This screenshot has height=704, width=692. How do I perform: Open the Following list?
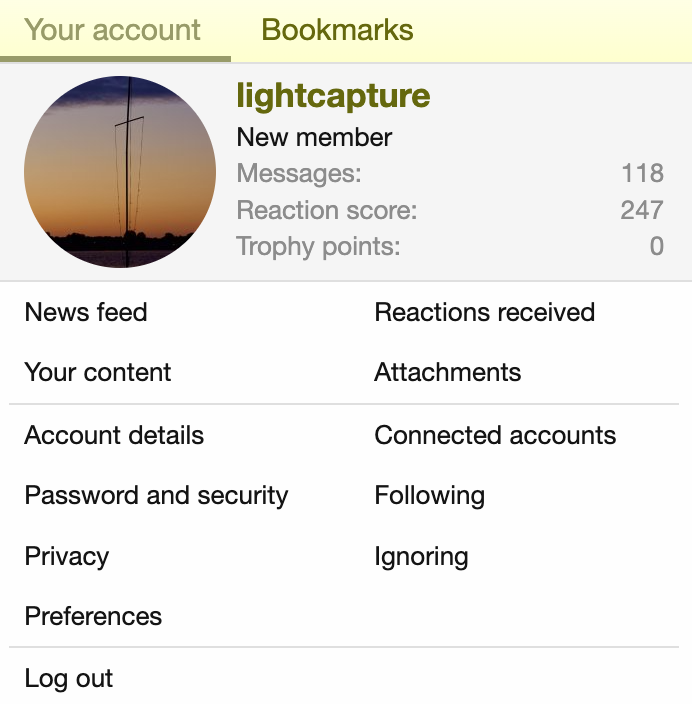(430, 495)
